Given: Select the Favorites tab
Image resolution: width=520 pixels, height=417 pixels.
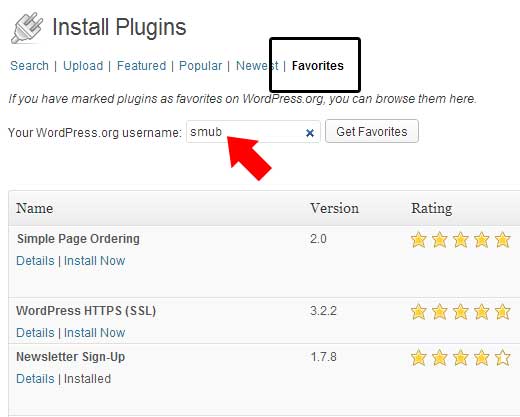Looking at the screenshot, I should (x=317, y=66).
